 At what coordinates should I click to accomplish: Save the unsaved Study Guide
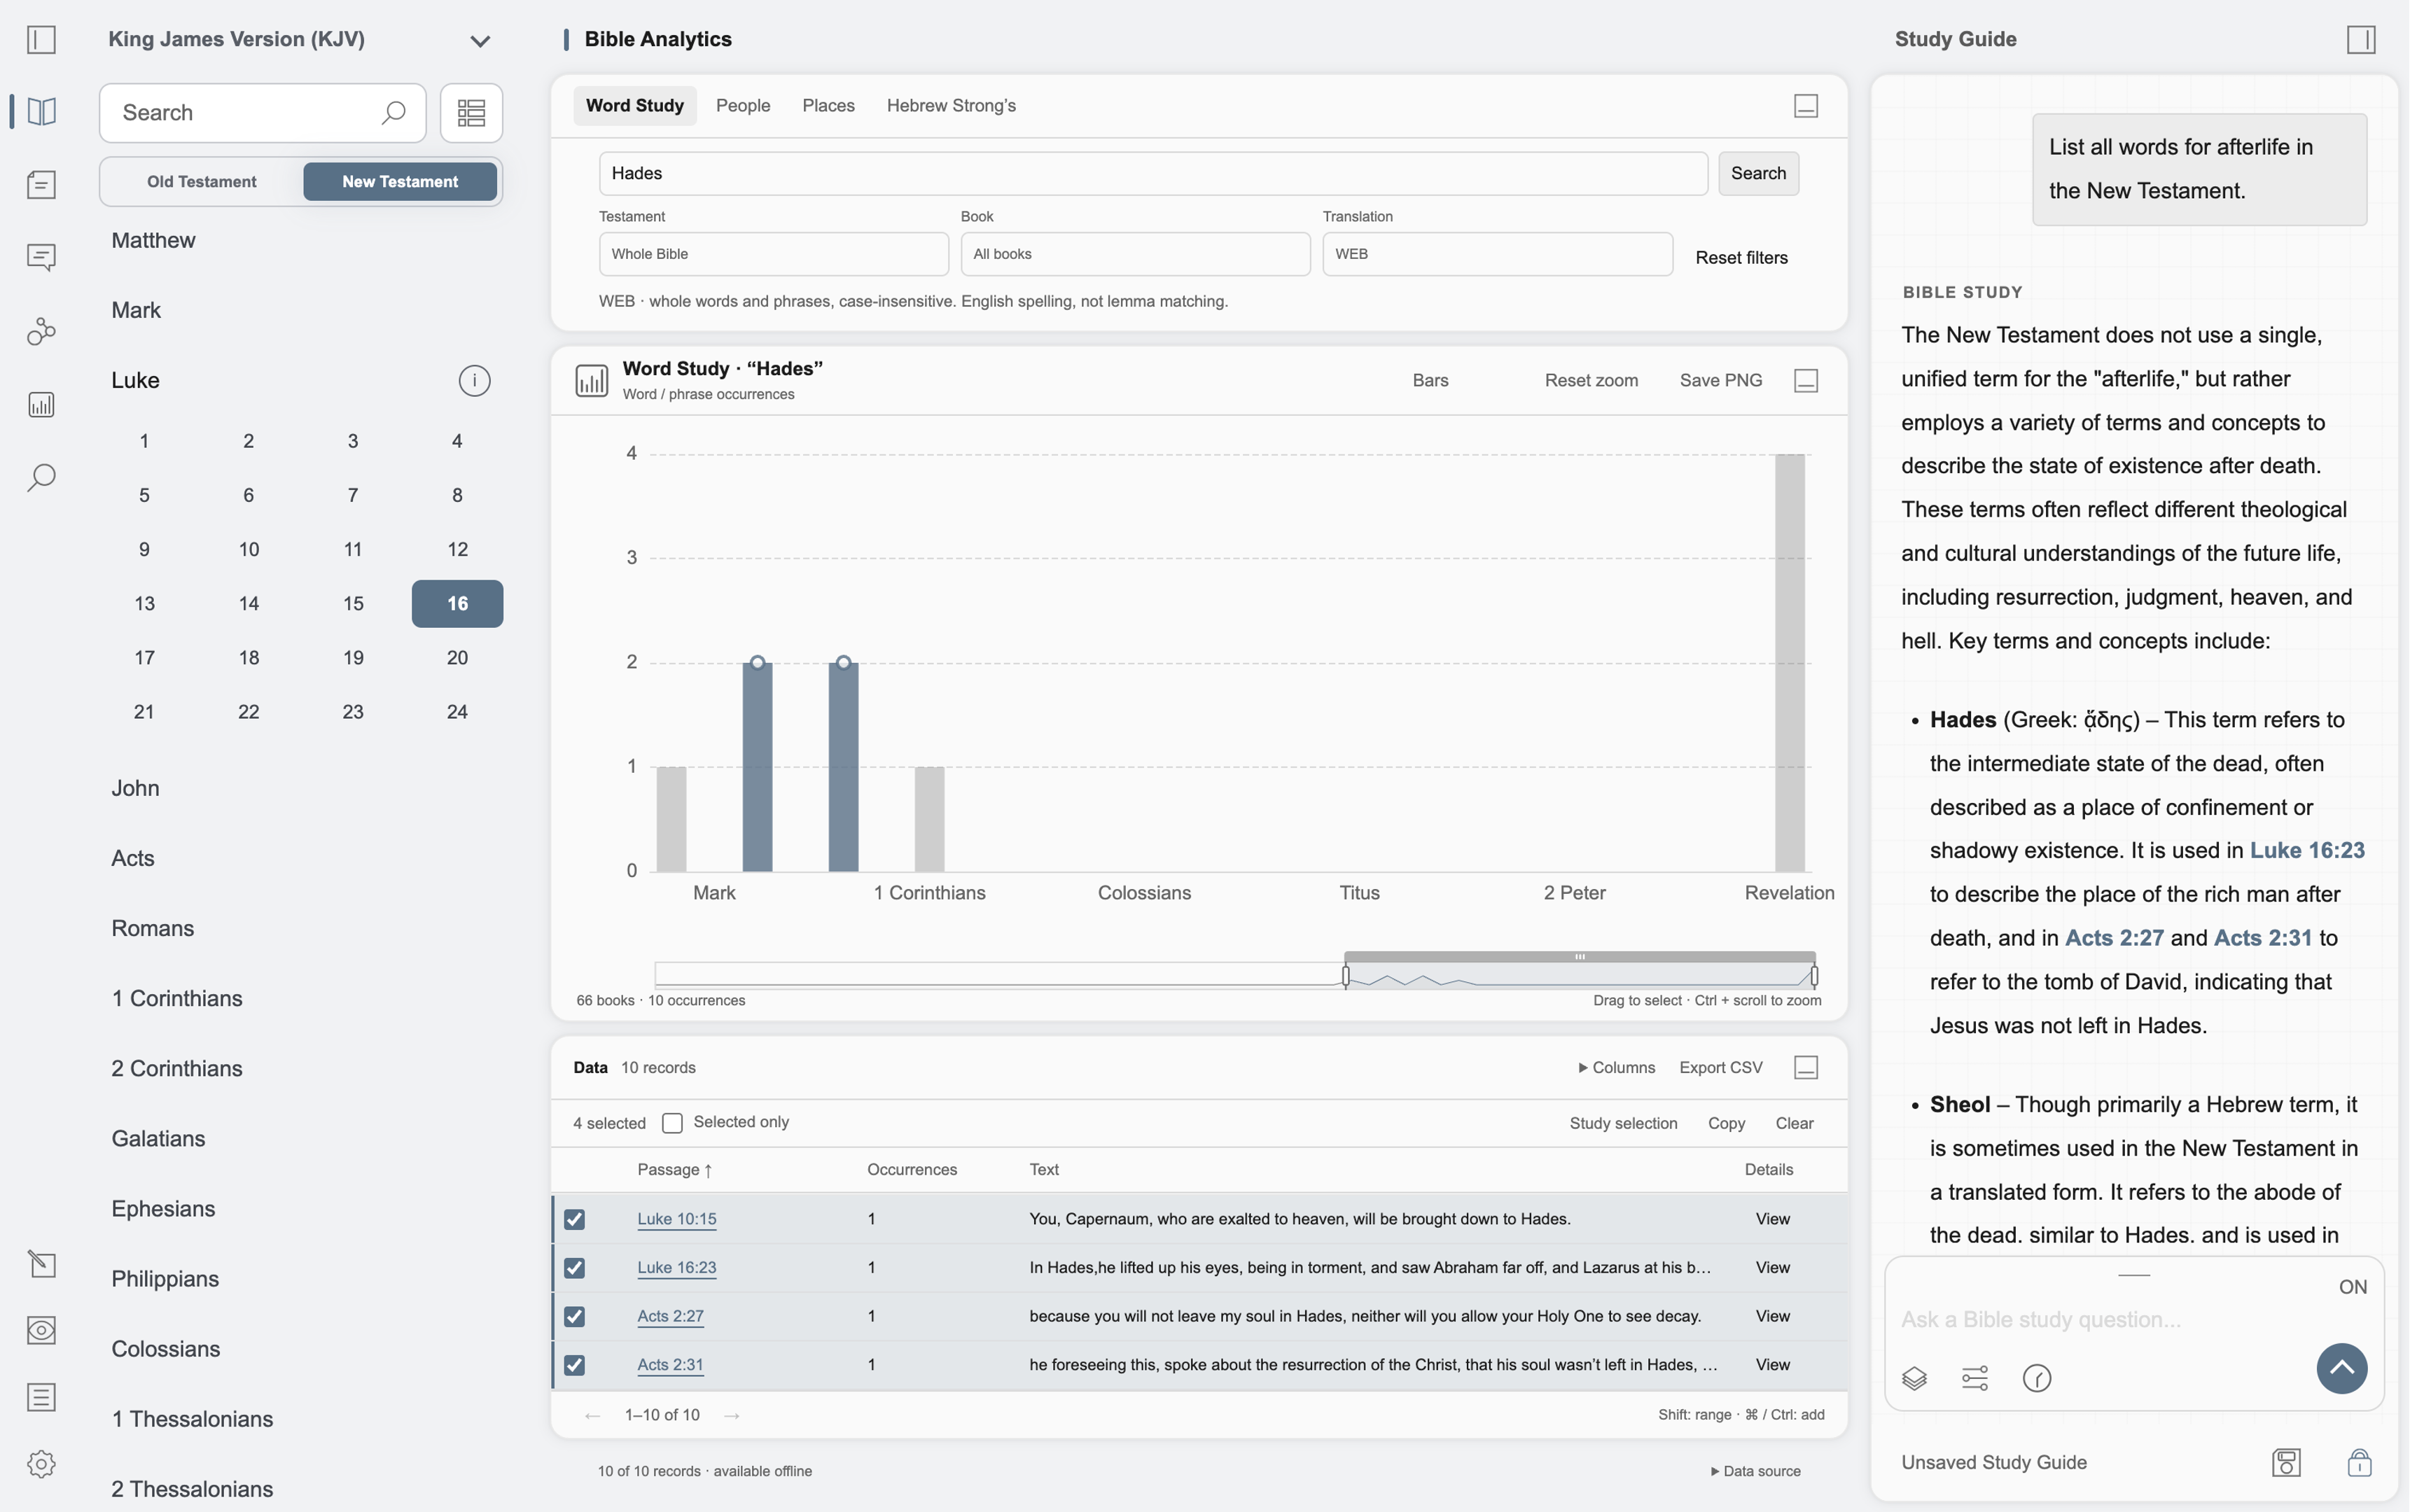click(2286, 1462)
